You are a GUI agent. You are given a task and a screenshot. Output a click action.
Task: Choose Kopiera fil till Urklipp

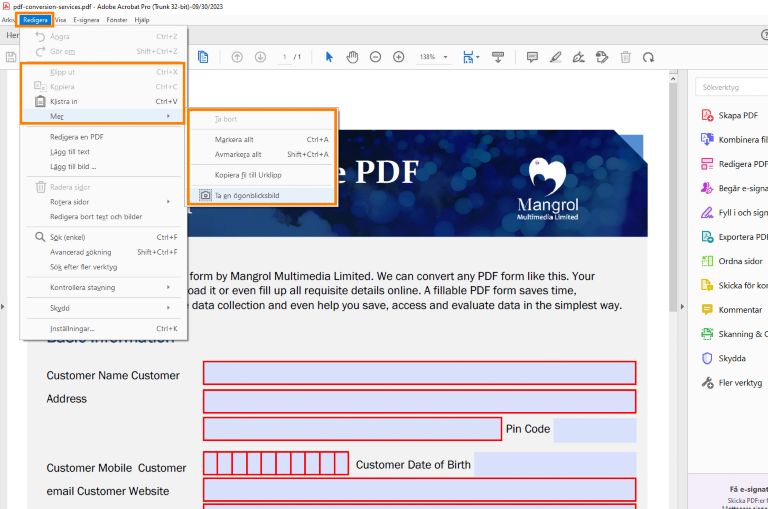[x=263, y=175]
